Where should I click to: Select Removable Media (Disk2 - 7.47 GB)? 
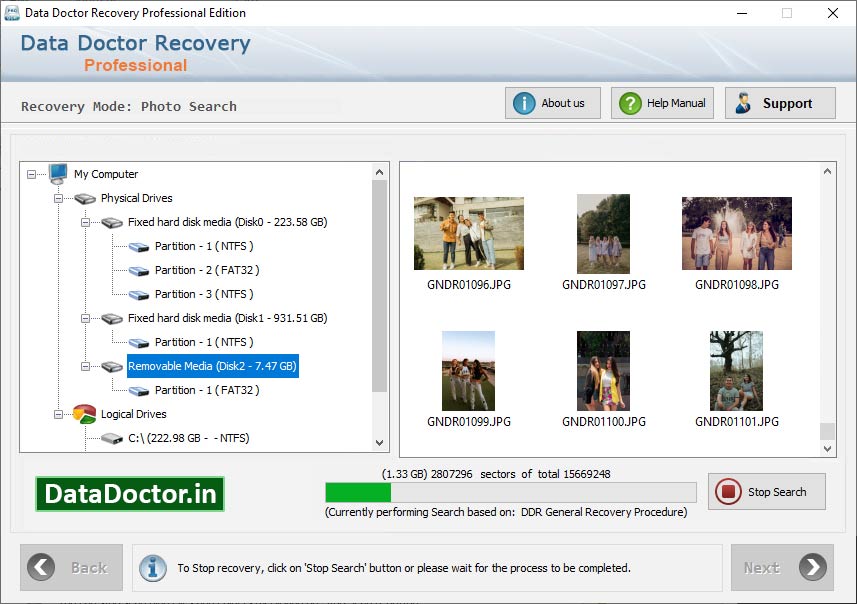[210, 366]
